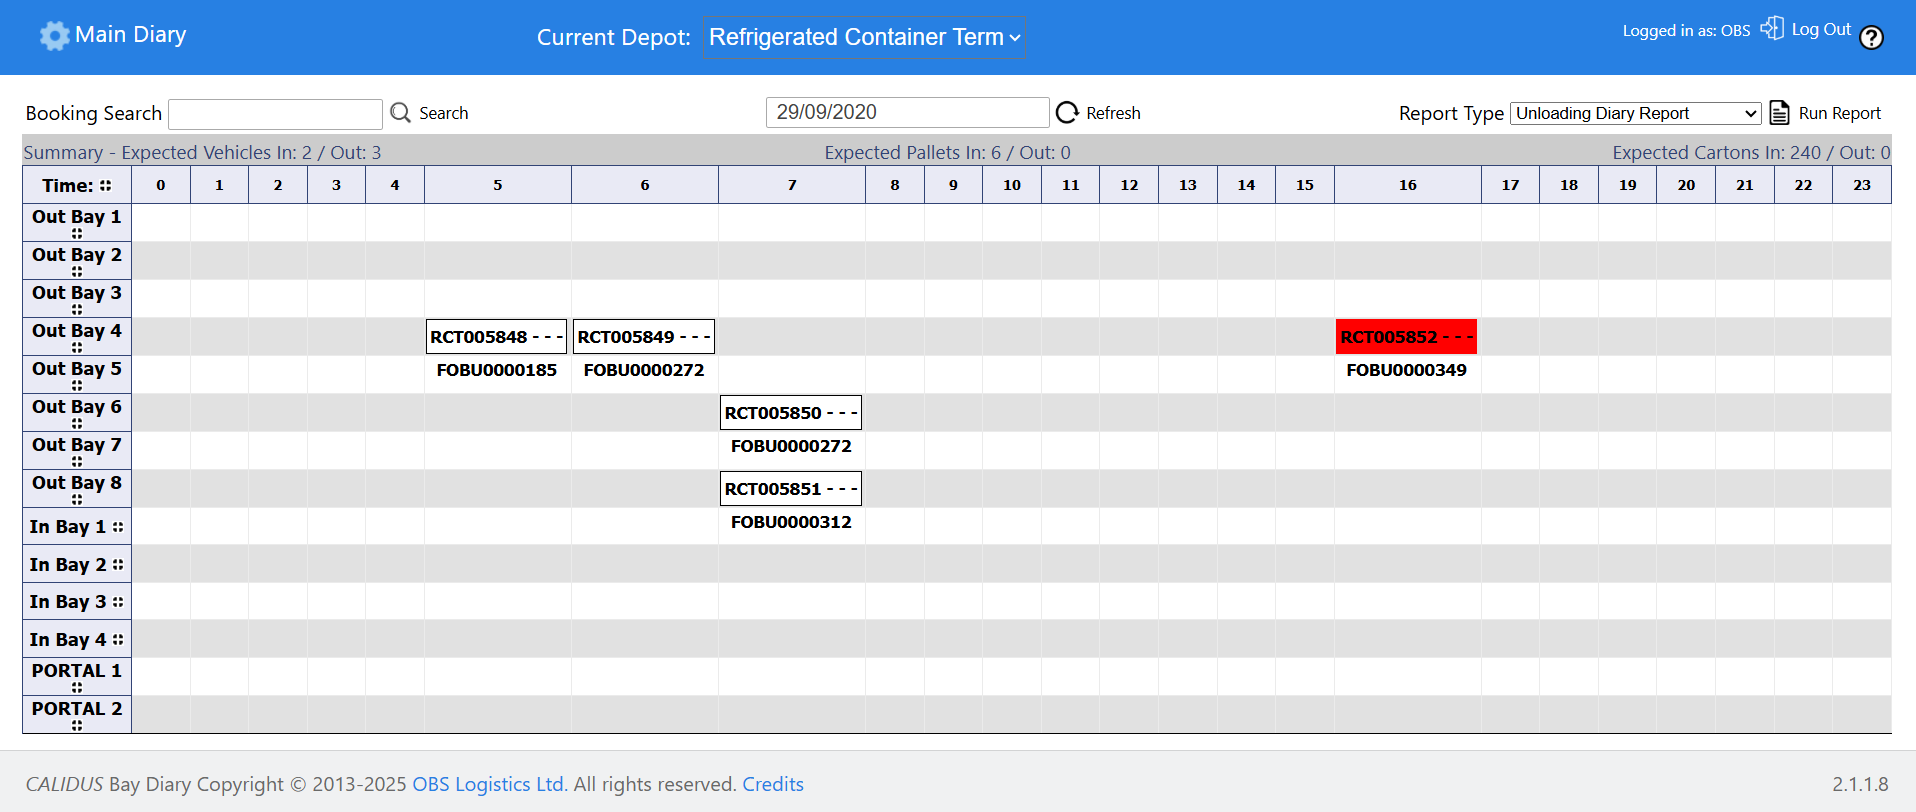Image resolution: width=1916 pixels, height=812 pixels.
Task: Open the Main Diary gear icon
Action: (54, 36)
